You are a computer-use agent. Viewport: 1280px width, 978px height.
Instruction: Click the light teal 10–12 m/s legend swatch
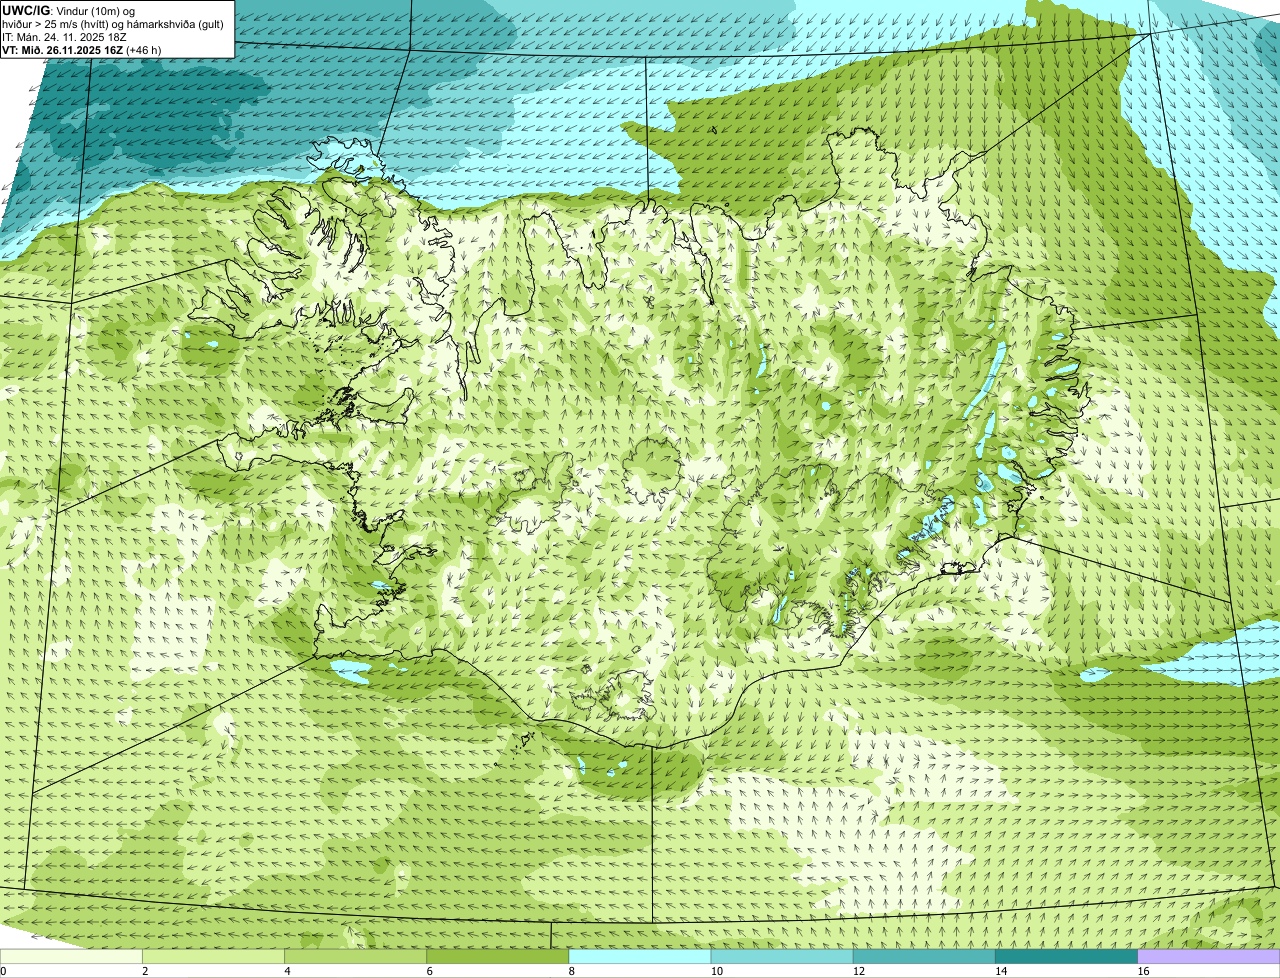(782, 957)
